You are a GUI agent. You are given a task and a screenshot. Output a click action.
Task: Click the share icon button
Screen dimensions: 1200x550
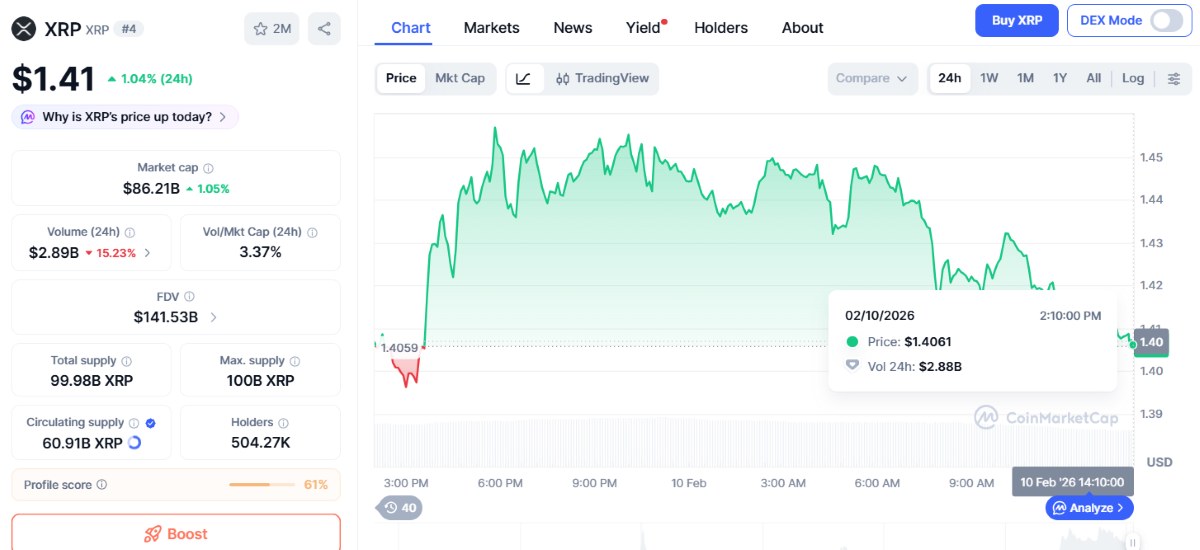(324, 29)
